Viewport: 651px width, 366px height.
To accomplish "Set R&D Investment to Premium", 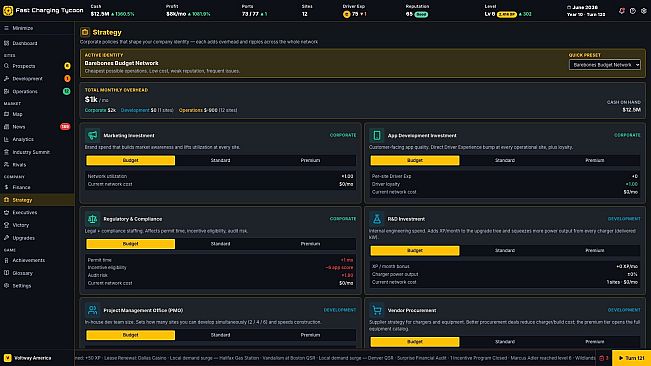I will coord(595,250).
